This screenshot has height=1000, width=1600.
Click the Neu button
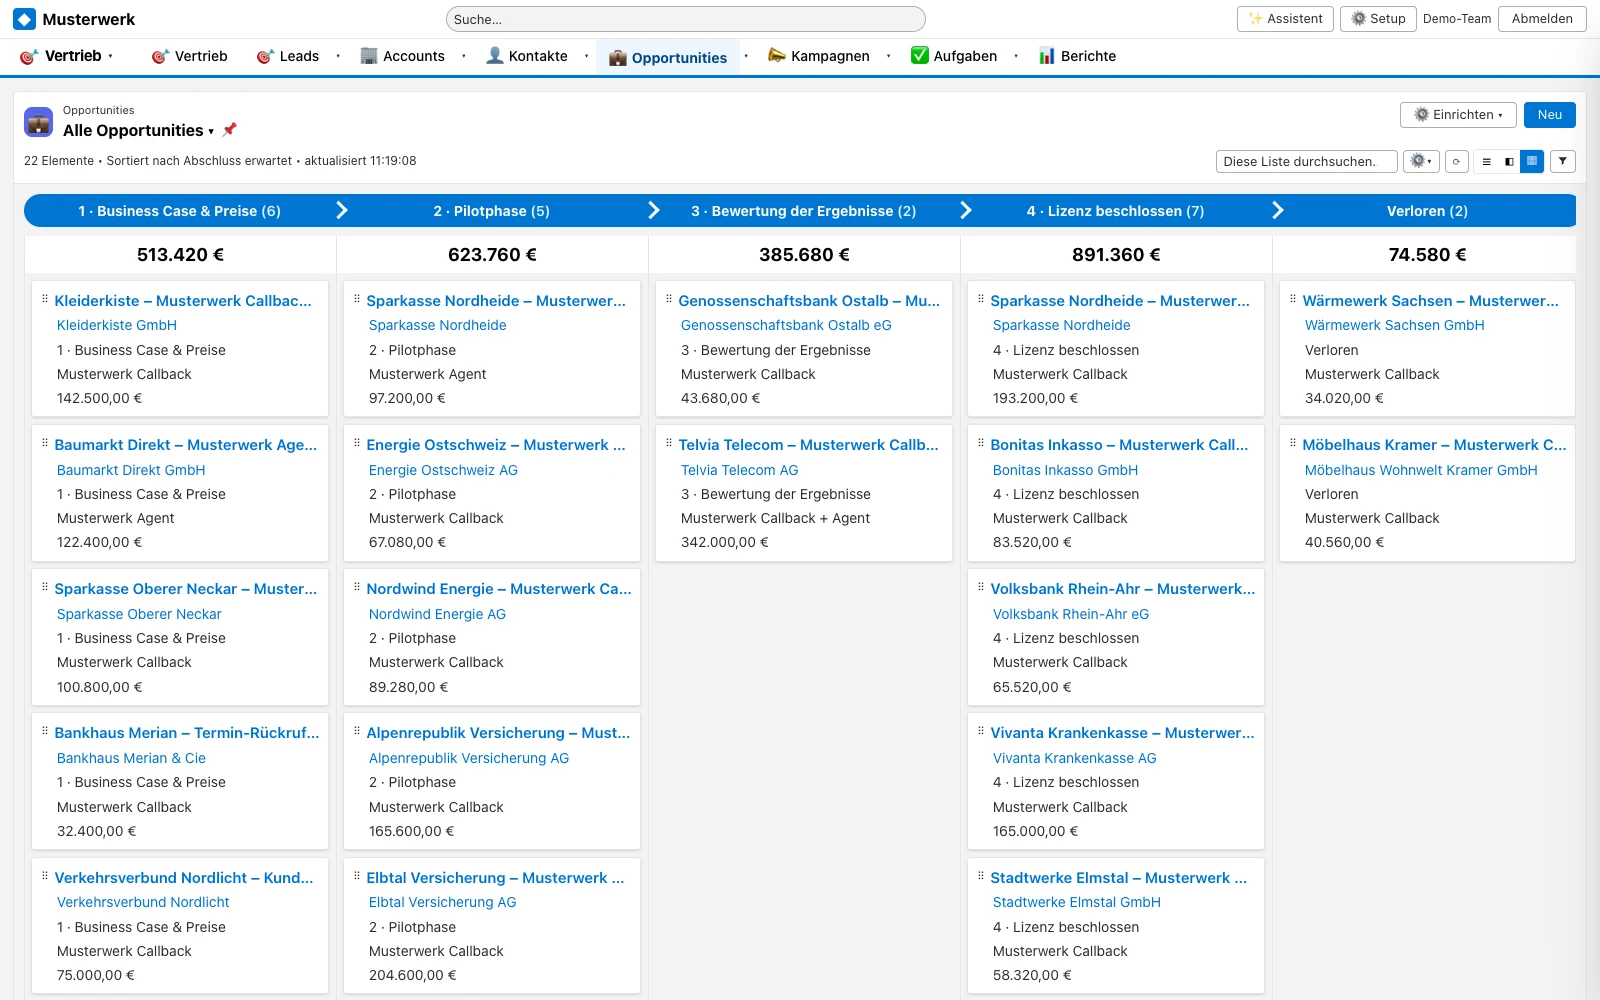(1550, 115)
